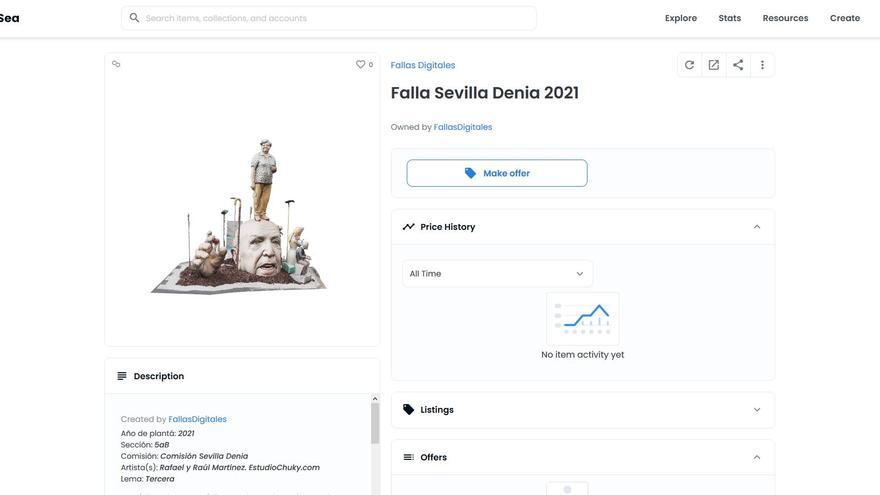
Task: Open the Explore menu
Action: pos(681,18)
